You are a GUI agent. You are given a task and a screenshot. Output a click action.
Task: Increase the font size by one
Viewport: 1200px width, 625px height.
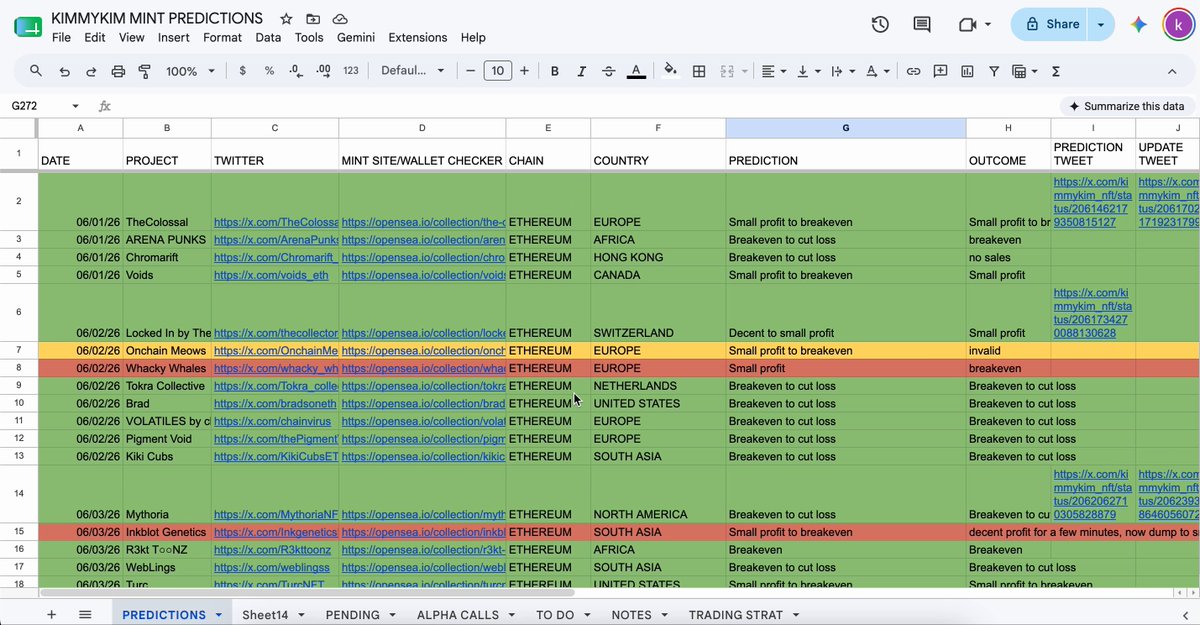click(524, 71)
